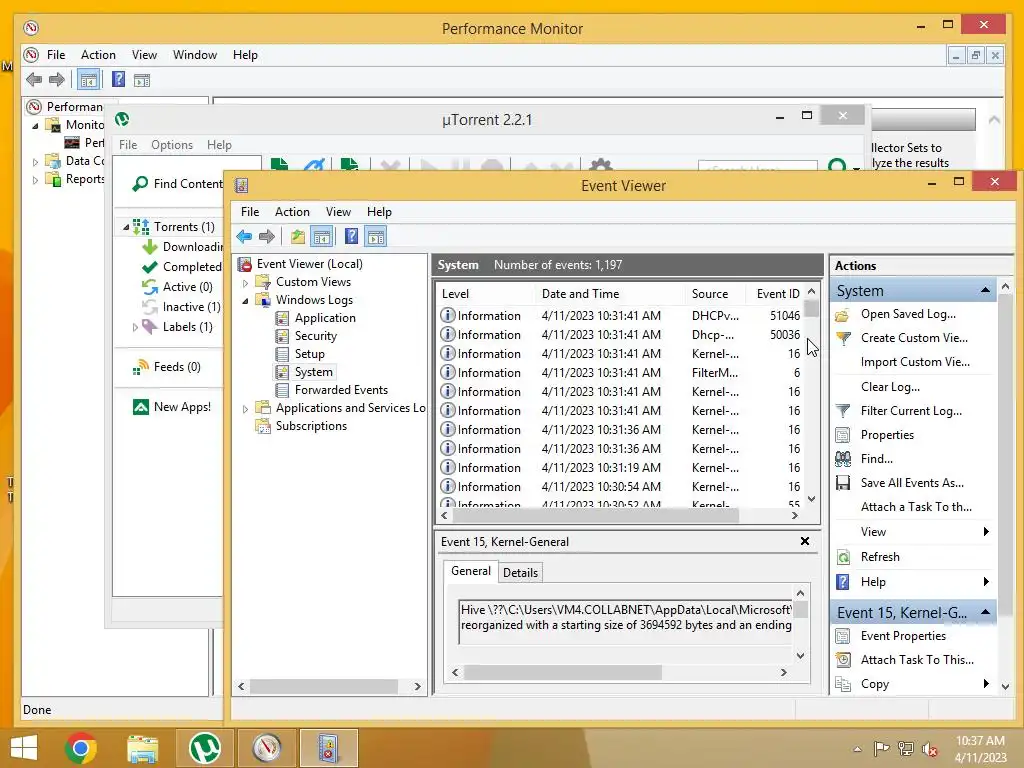Switch to the General tab of event
Screen dimensions: 1024x768
(470, 571)
